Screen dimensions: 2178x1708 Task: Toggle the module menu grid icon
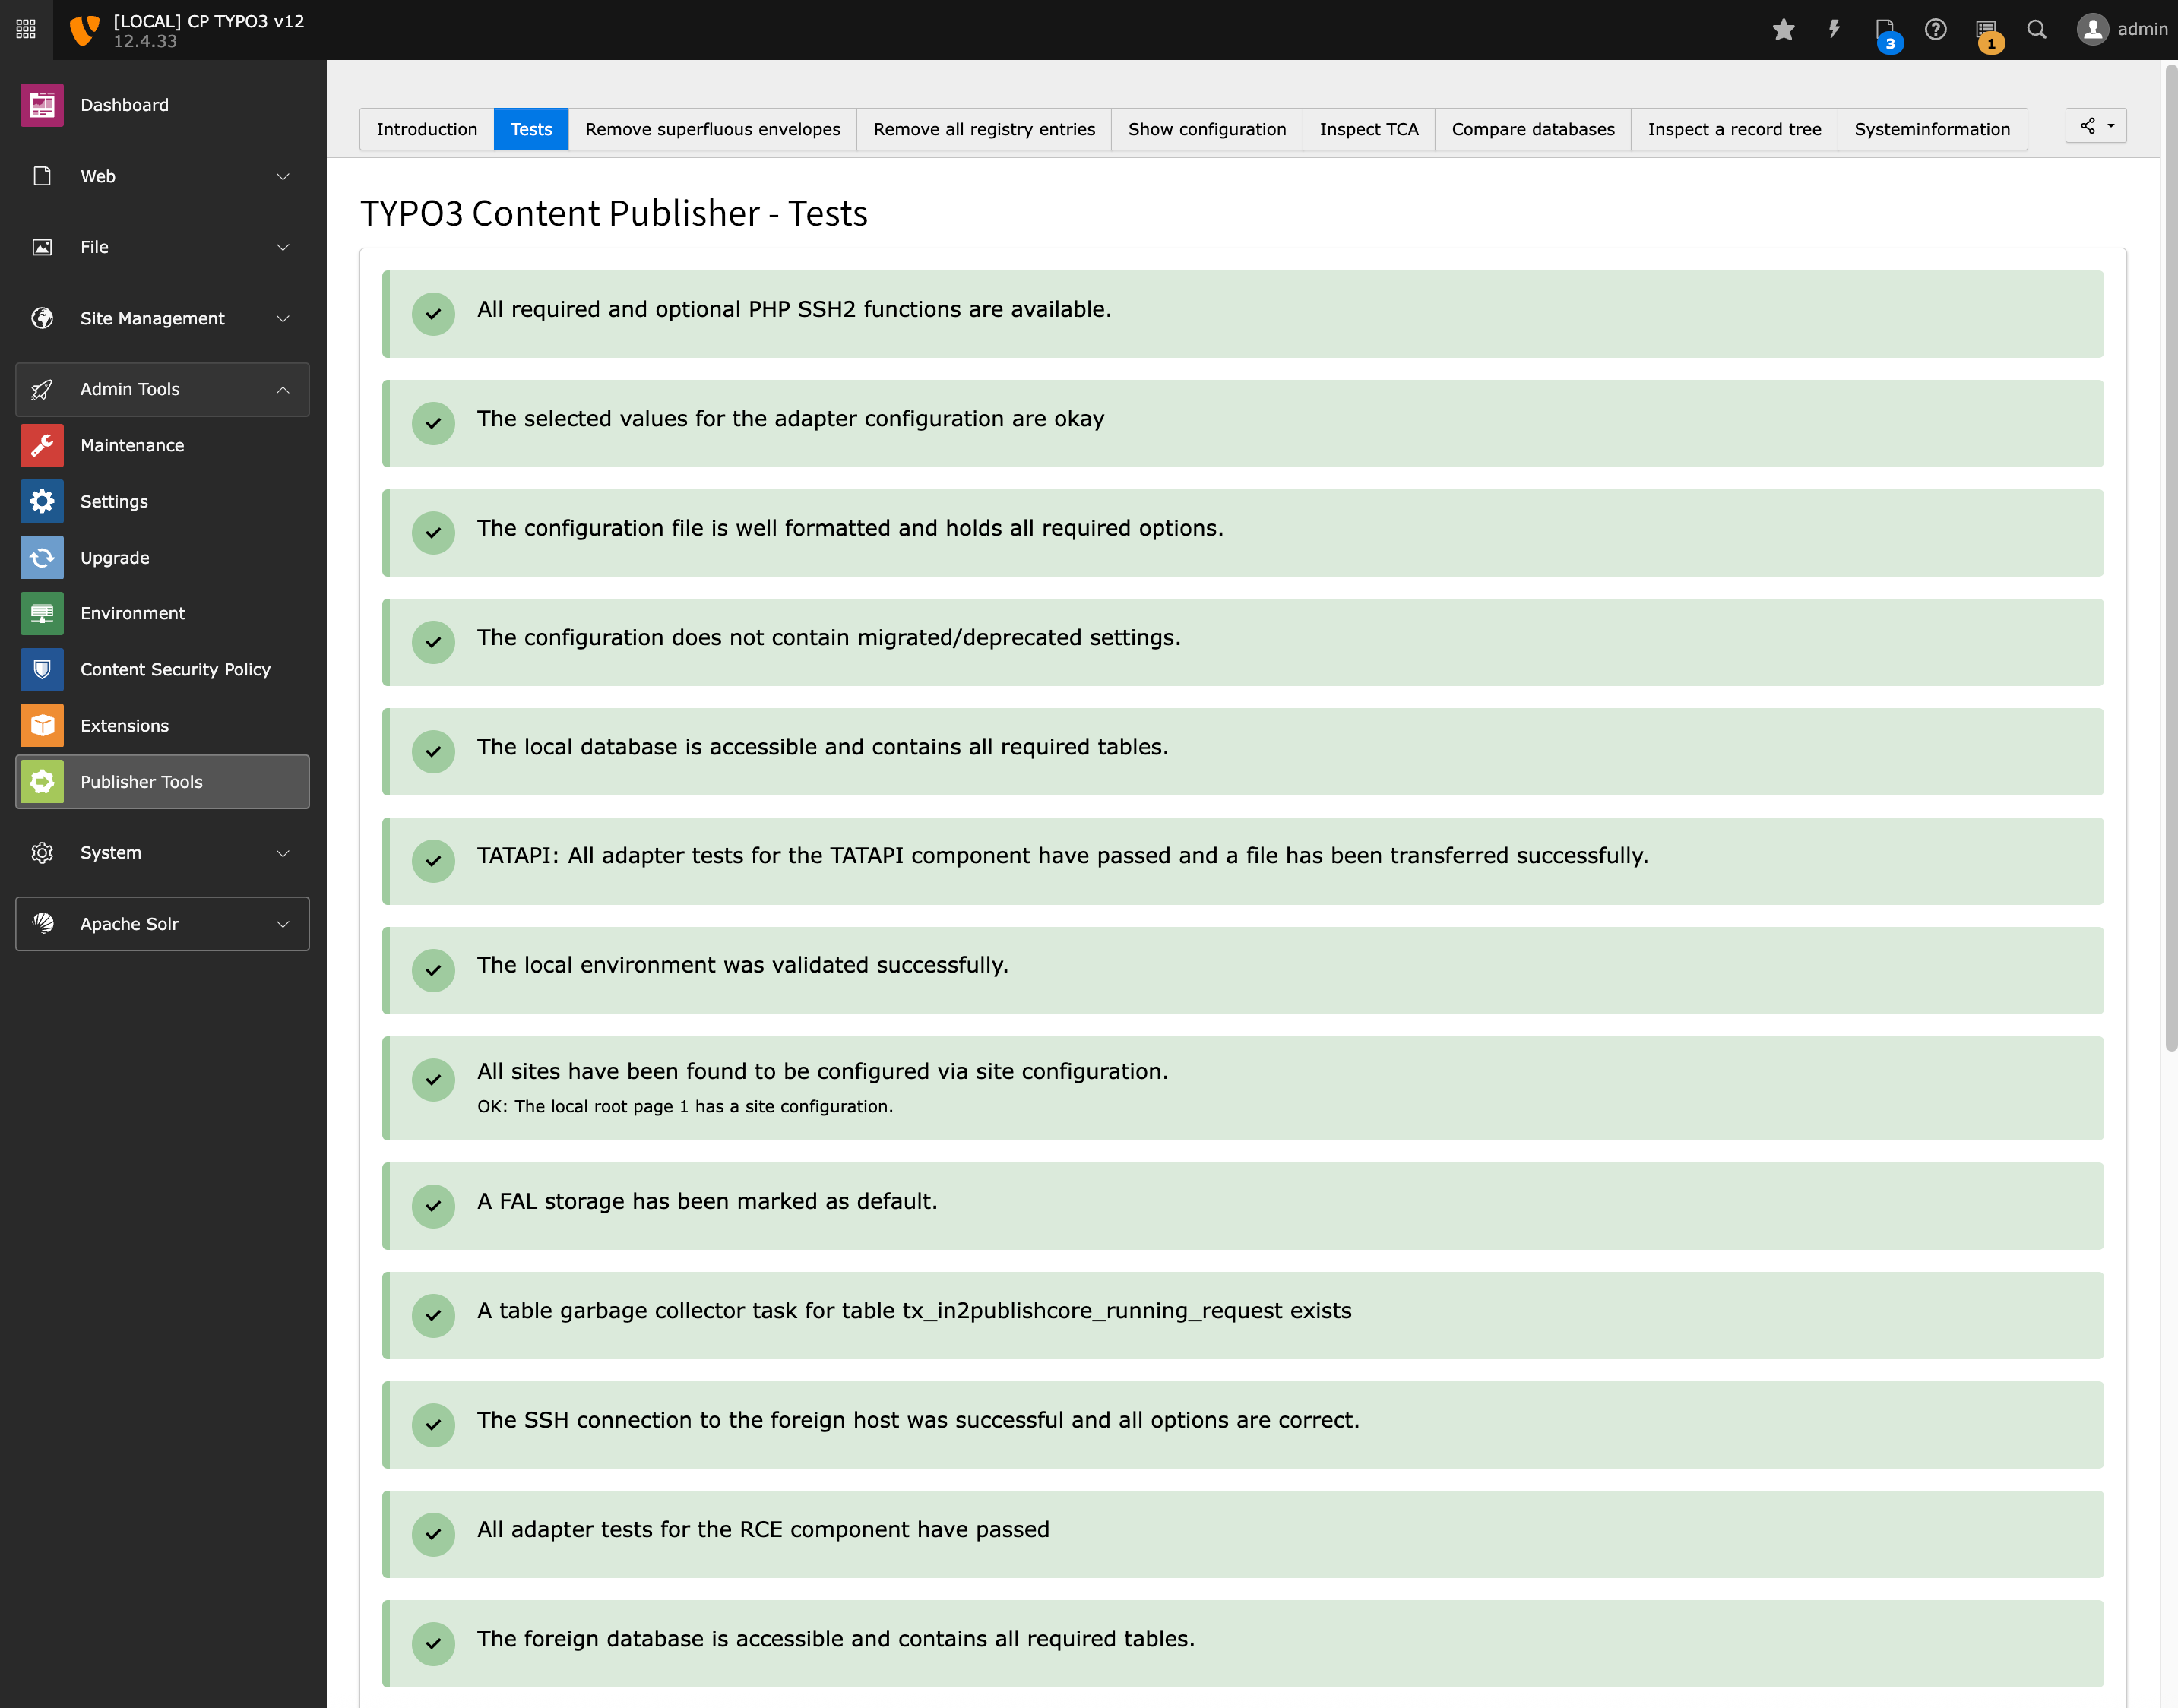[26, 29]
